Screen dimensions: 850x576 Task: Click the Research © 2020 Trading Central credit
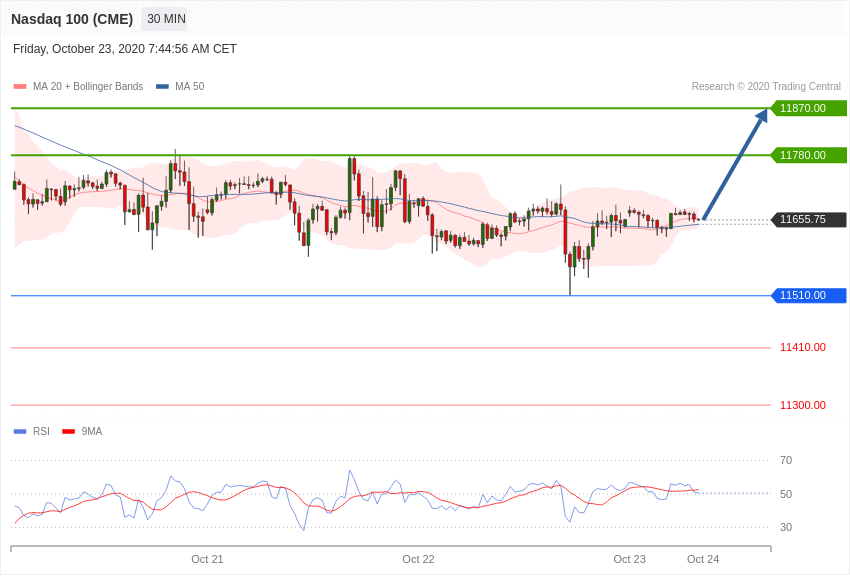(x=766, y=87)
